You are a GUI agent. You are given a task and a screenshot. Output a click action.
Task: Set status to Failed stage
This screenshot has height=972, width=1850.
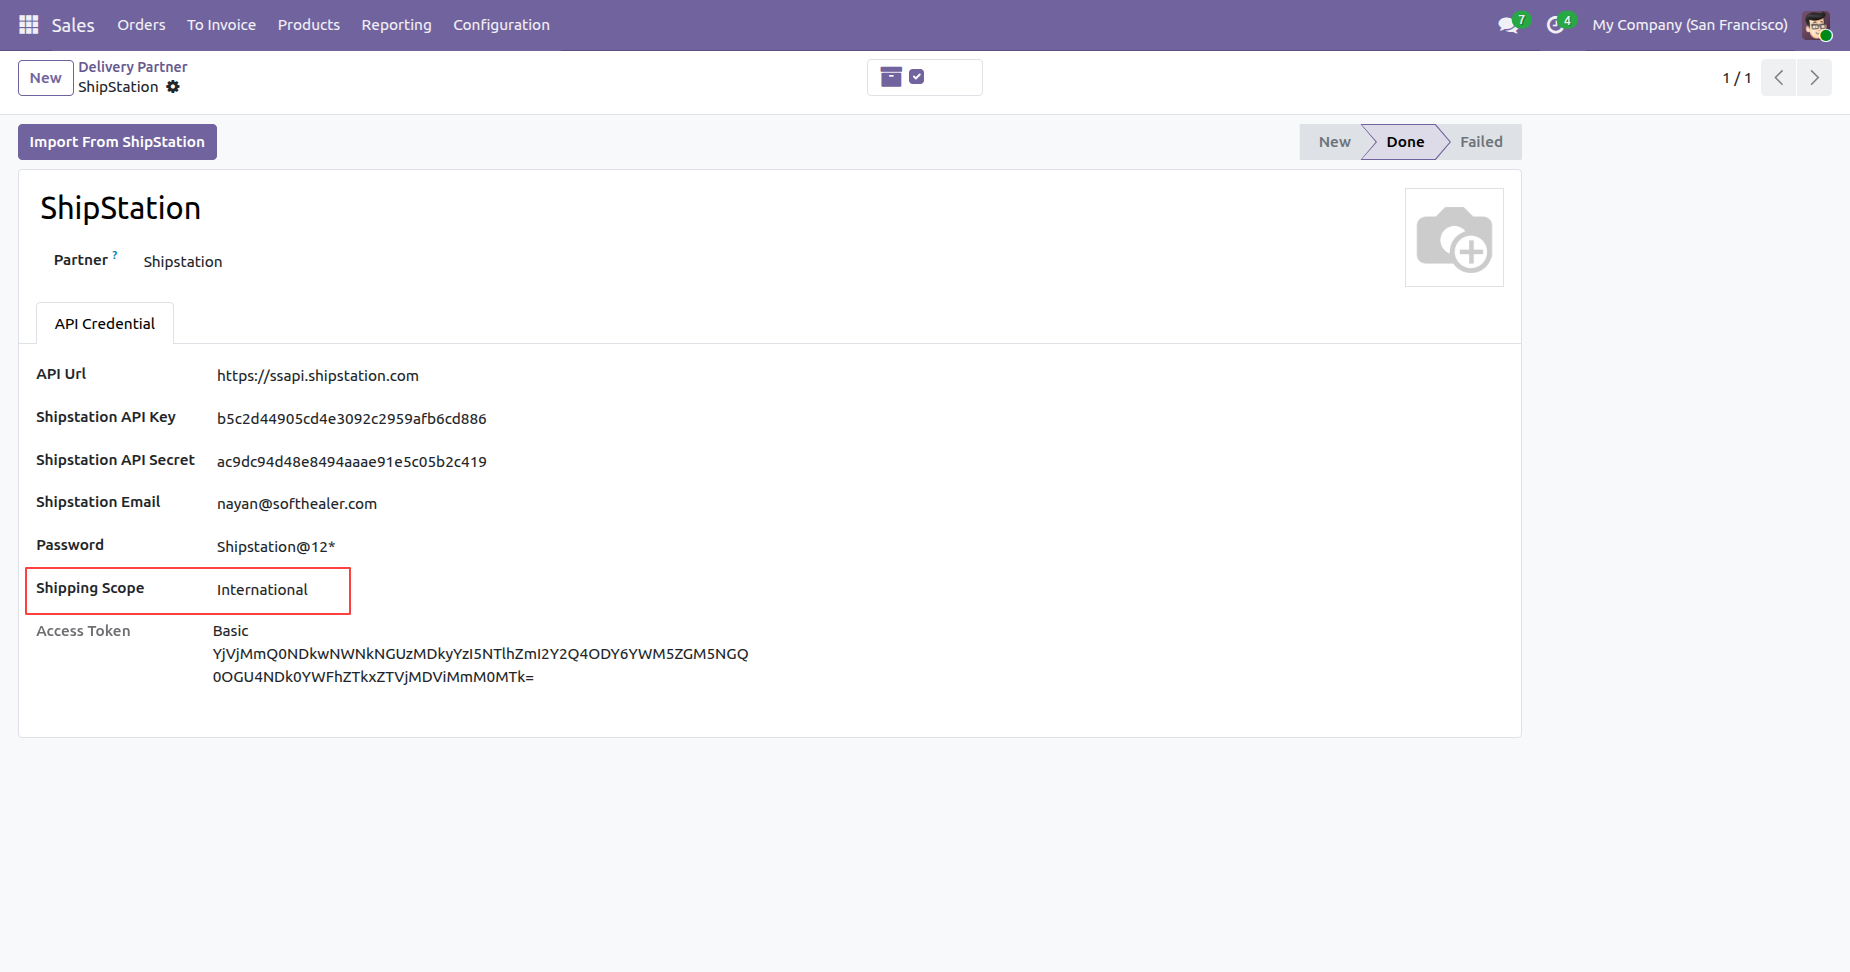(1481, 142)
